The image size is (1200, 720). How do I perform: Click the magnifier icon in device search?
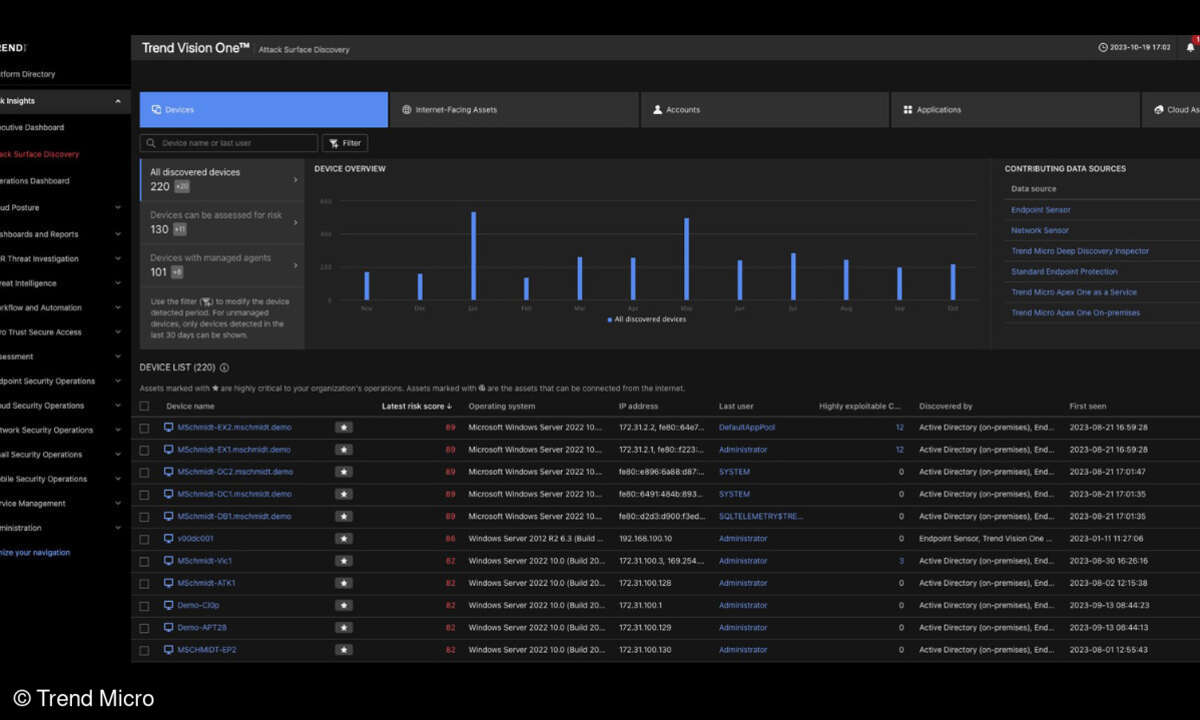click(x=150, y=143)
